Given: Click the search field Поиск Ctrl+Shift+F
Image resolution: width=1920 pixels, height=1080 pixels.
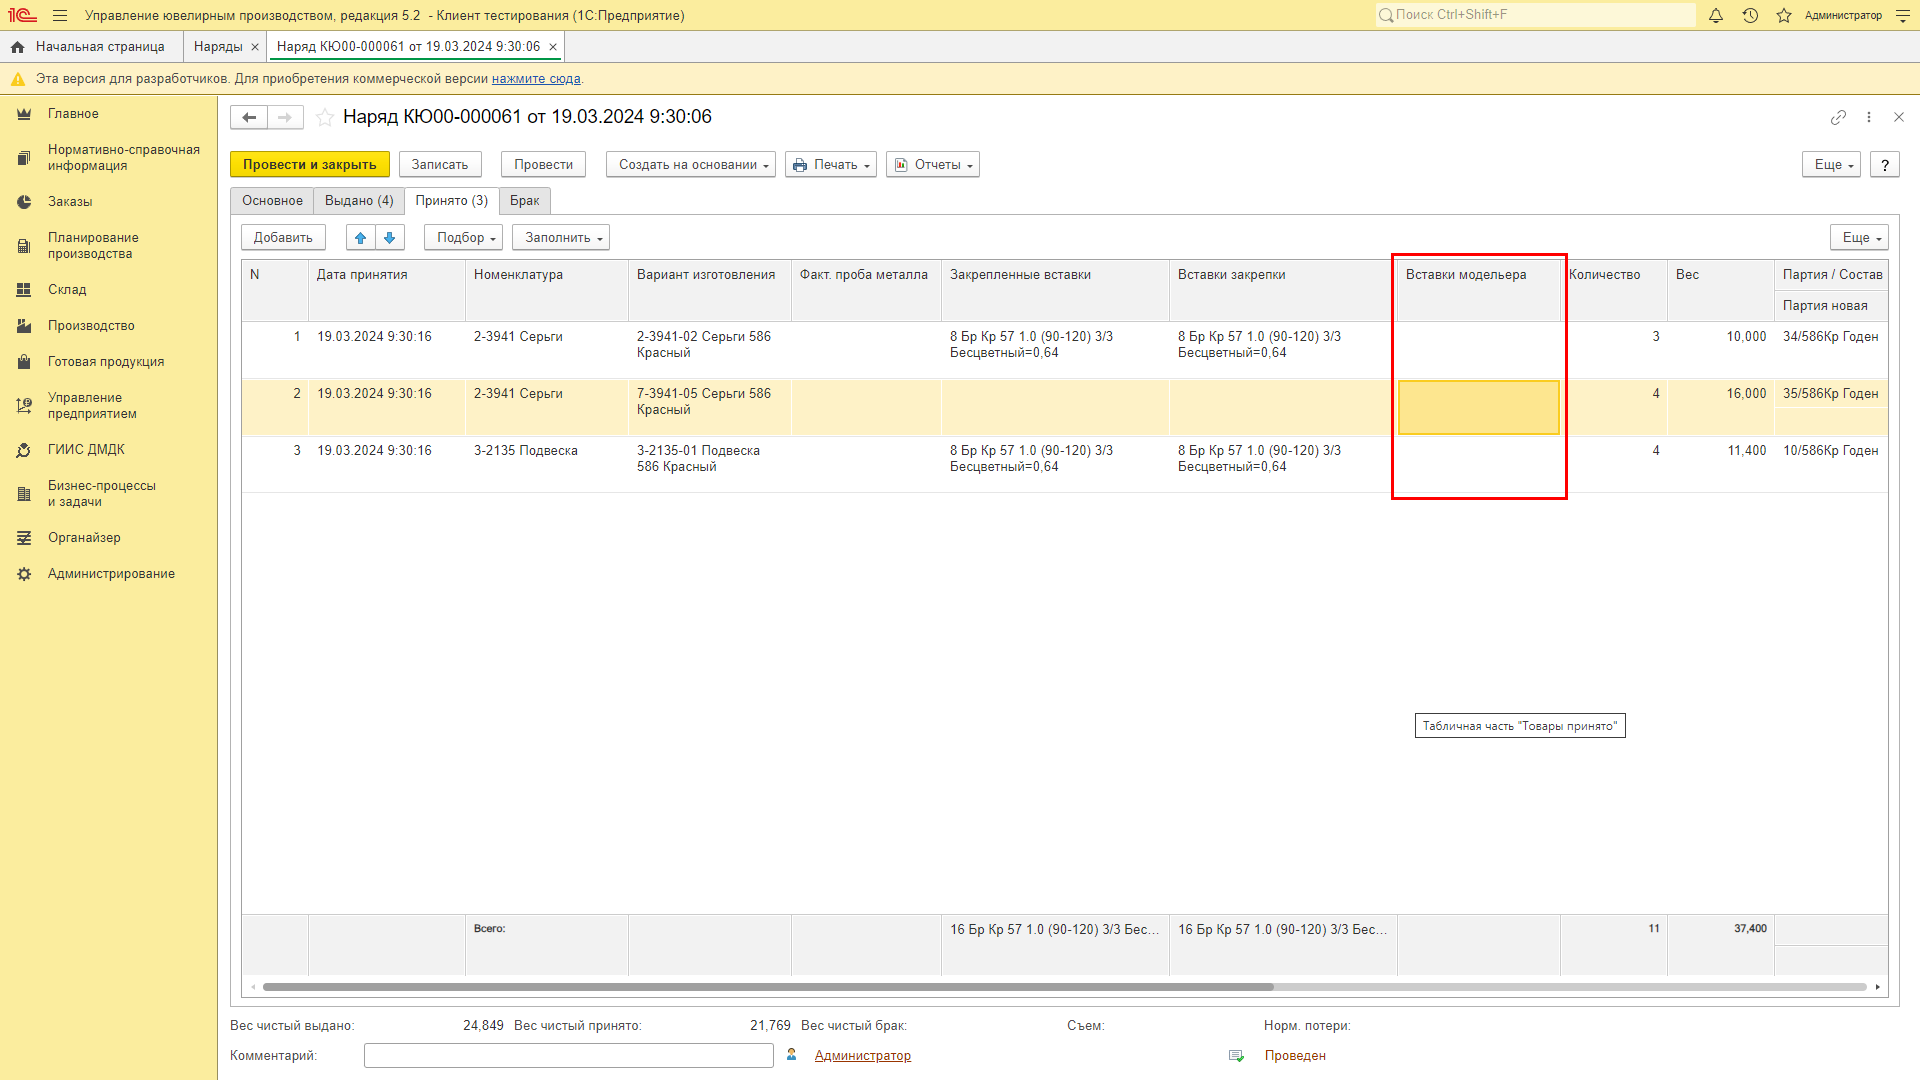Looking at the screenshot, I should [1536, 15].
